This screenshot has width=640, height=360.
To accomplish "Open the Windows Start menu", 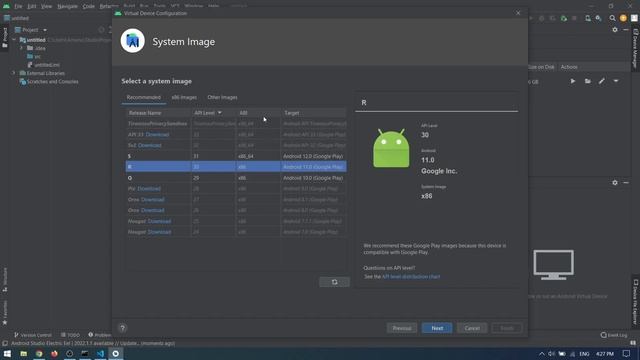I will pos(7,353).
